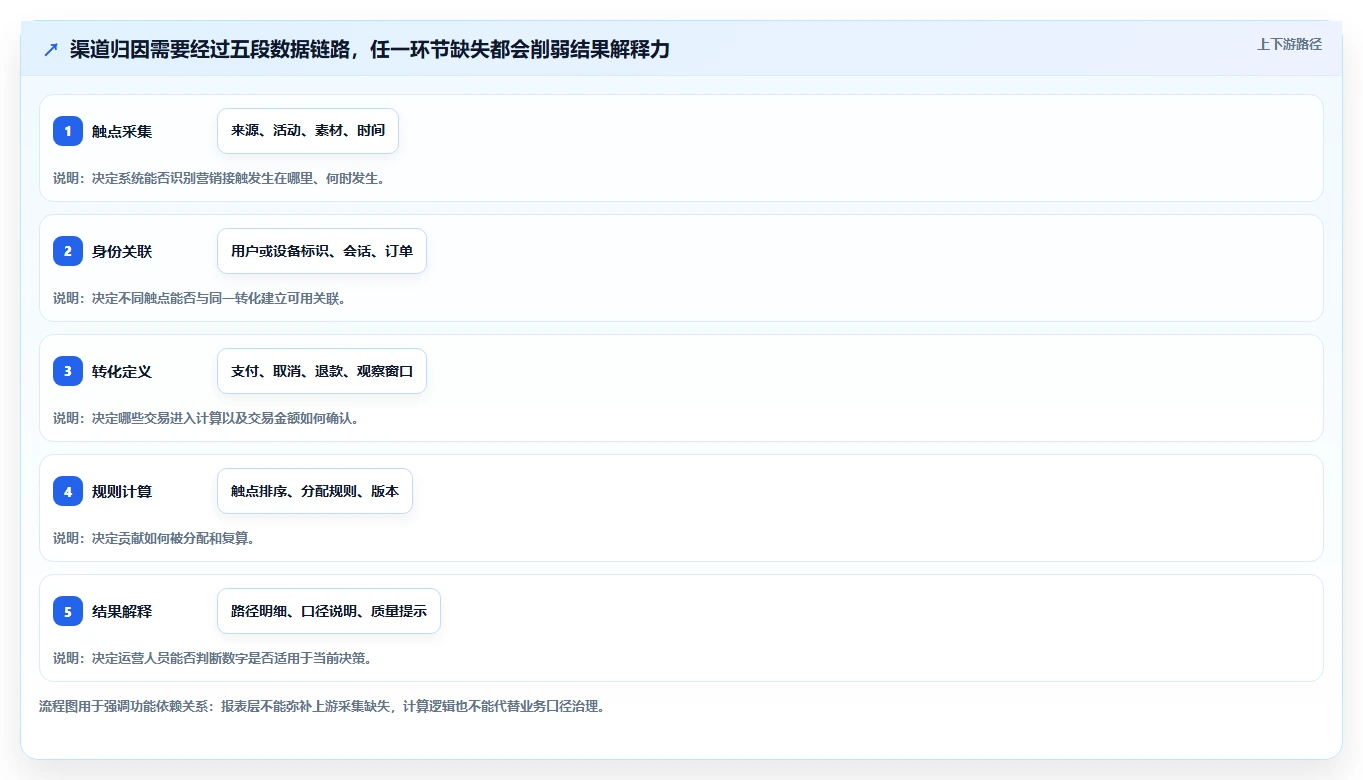Select the 用户或设备标识、会话、订单 chip
The height and width of the screenshot is (780, 1363).
tap(322, 251)
